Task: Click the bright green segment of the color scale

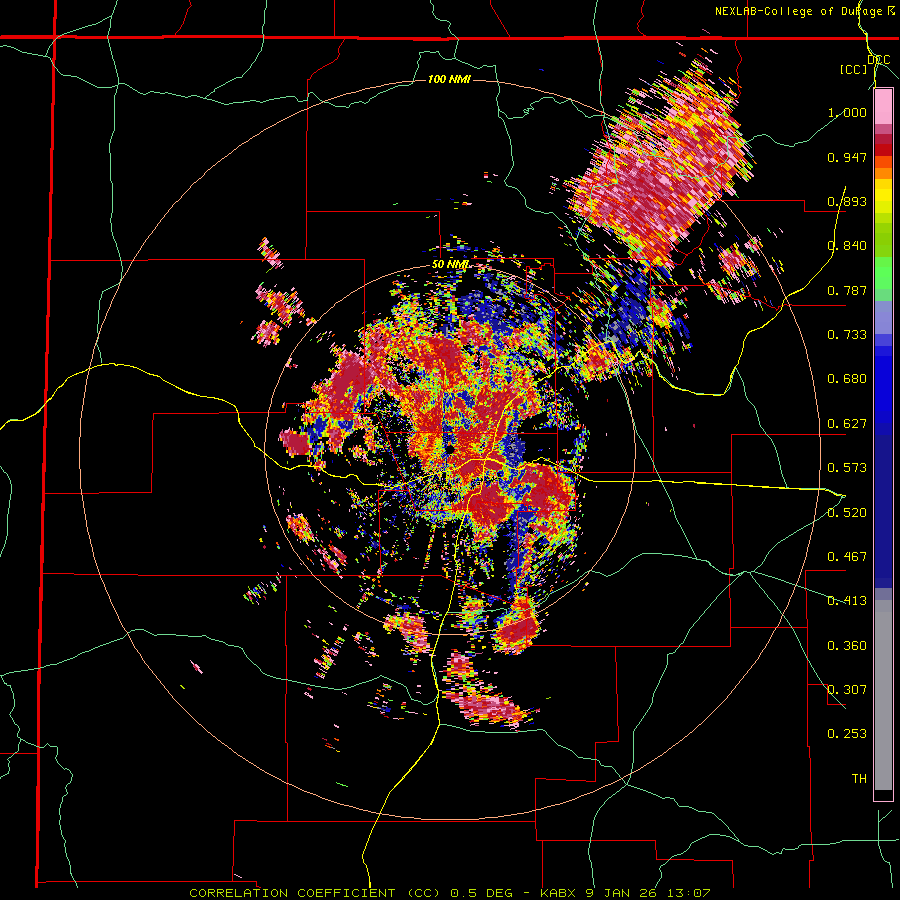Action: click(883, 272)
